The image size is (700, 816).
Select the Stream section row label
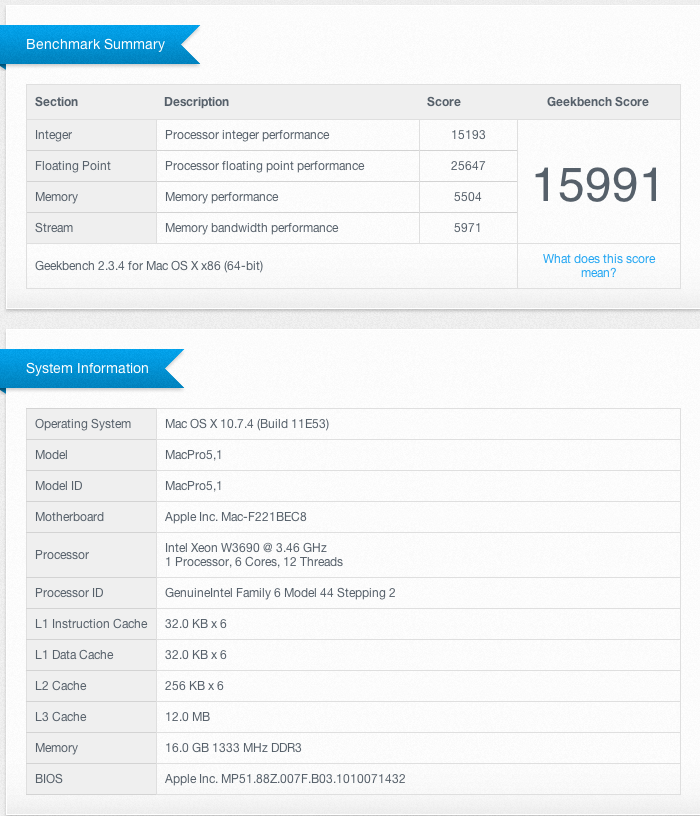54,227
